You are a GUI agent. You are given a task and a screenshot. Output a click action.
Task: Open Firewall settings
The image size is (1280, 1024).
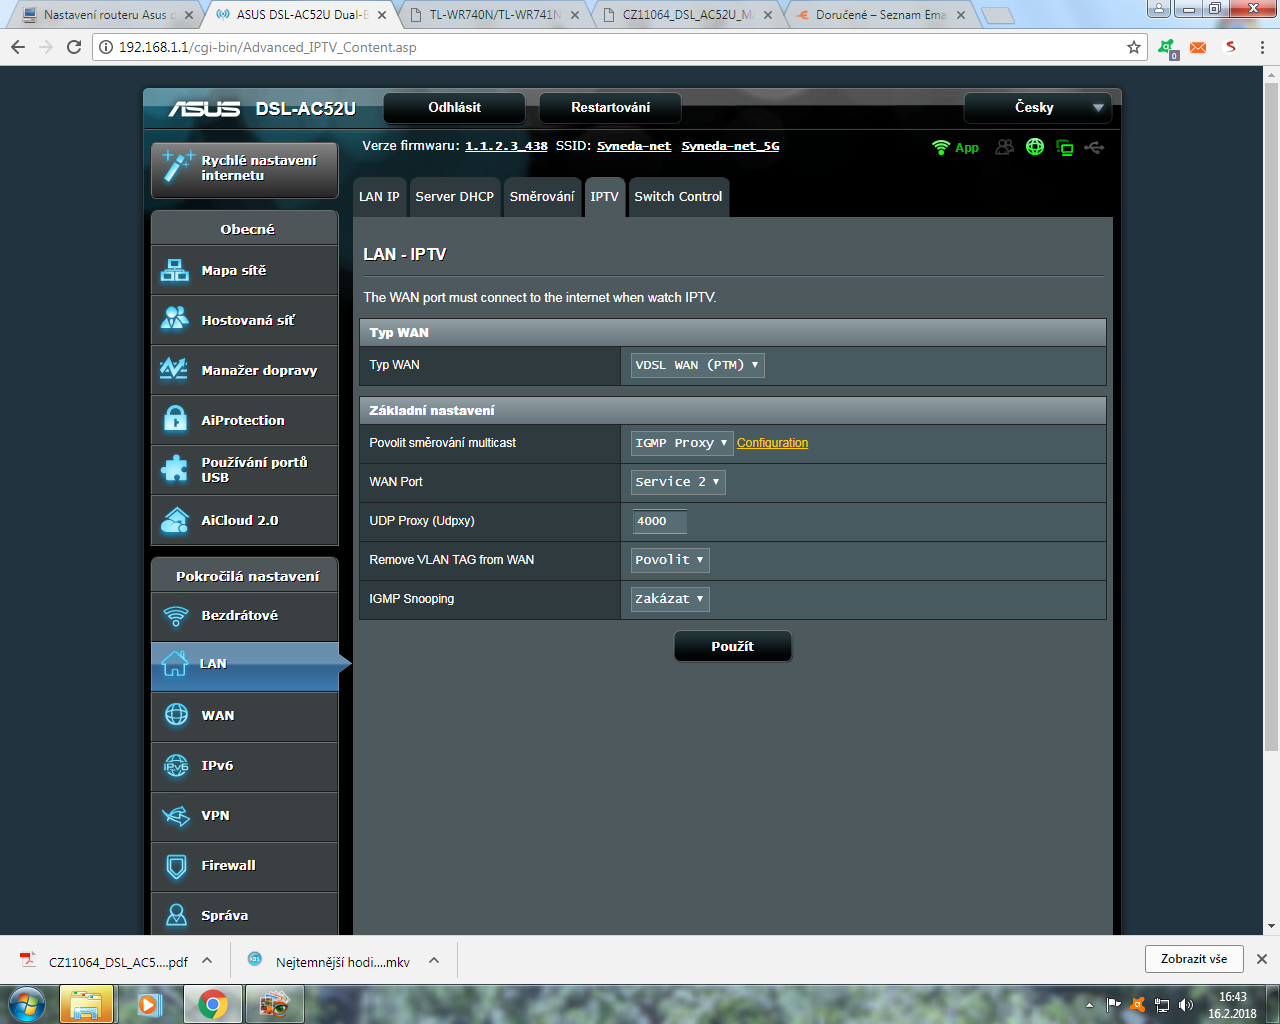pyautogui.click(x=245, y=866)
